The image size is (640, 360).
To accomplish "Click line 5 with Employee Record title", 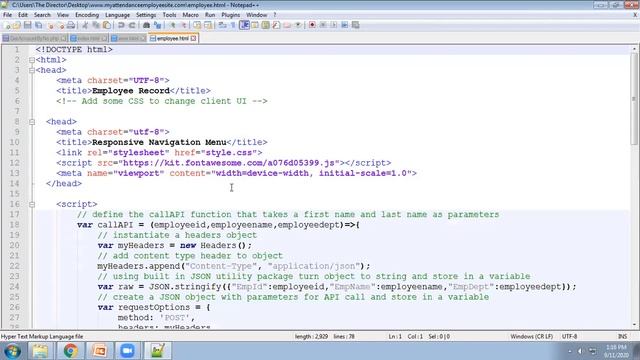I will pyautogui.click(x=133, y=91).
